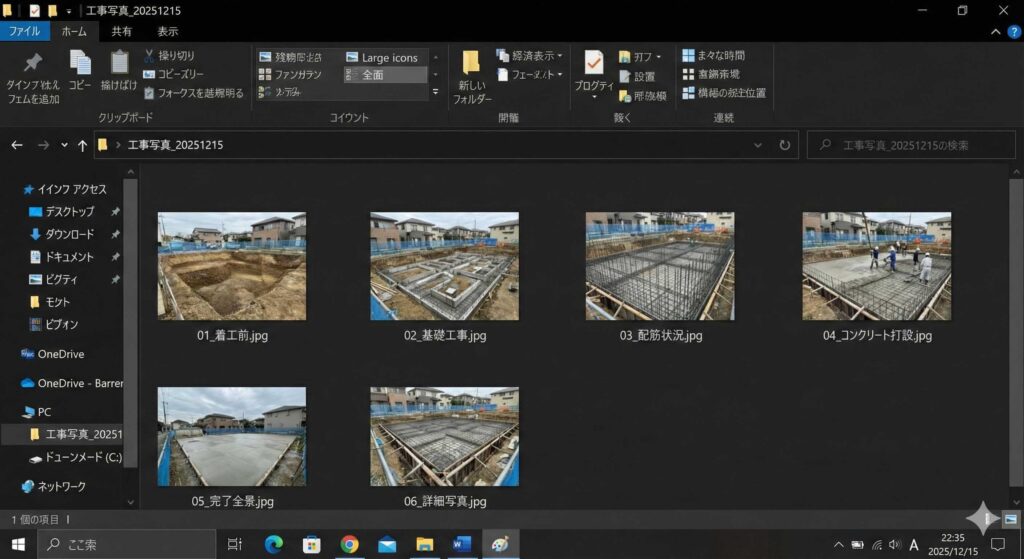Viewport: 1024px width, 559px height.
Task: Click the pin to Quick Access ribbon icon
Action: 32,65
